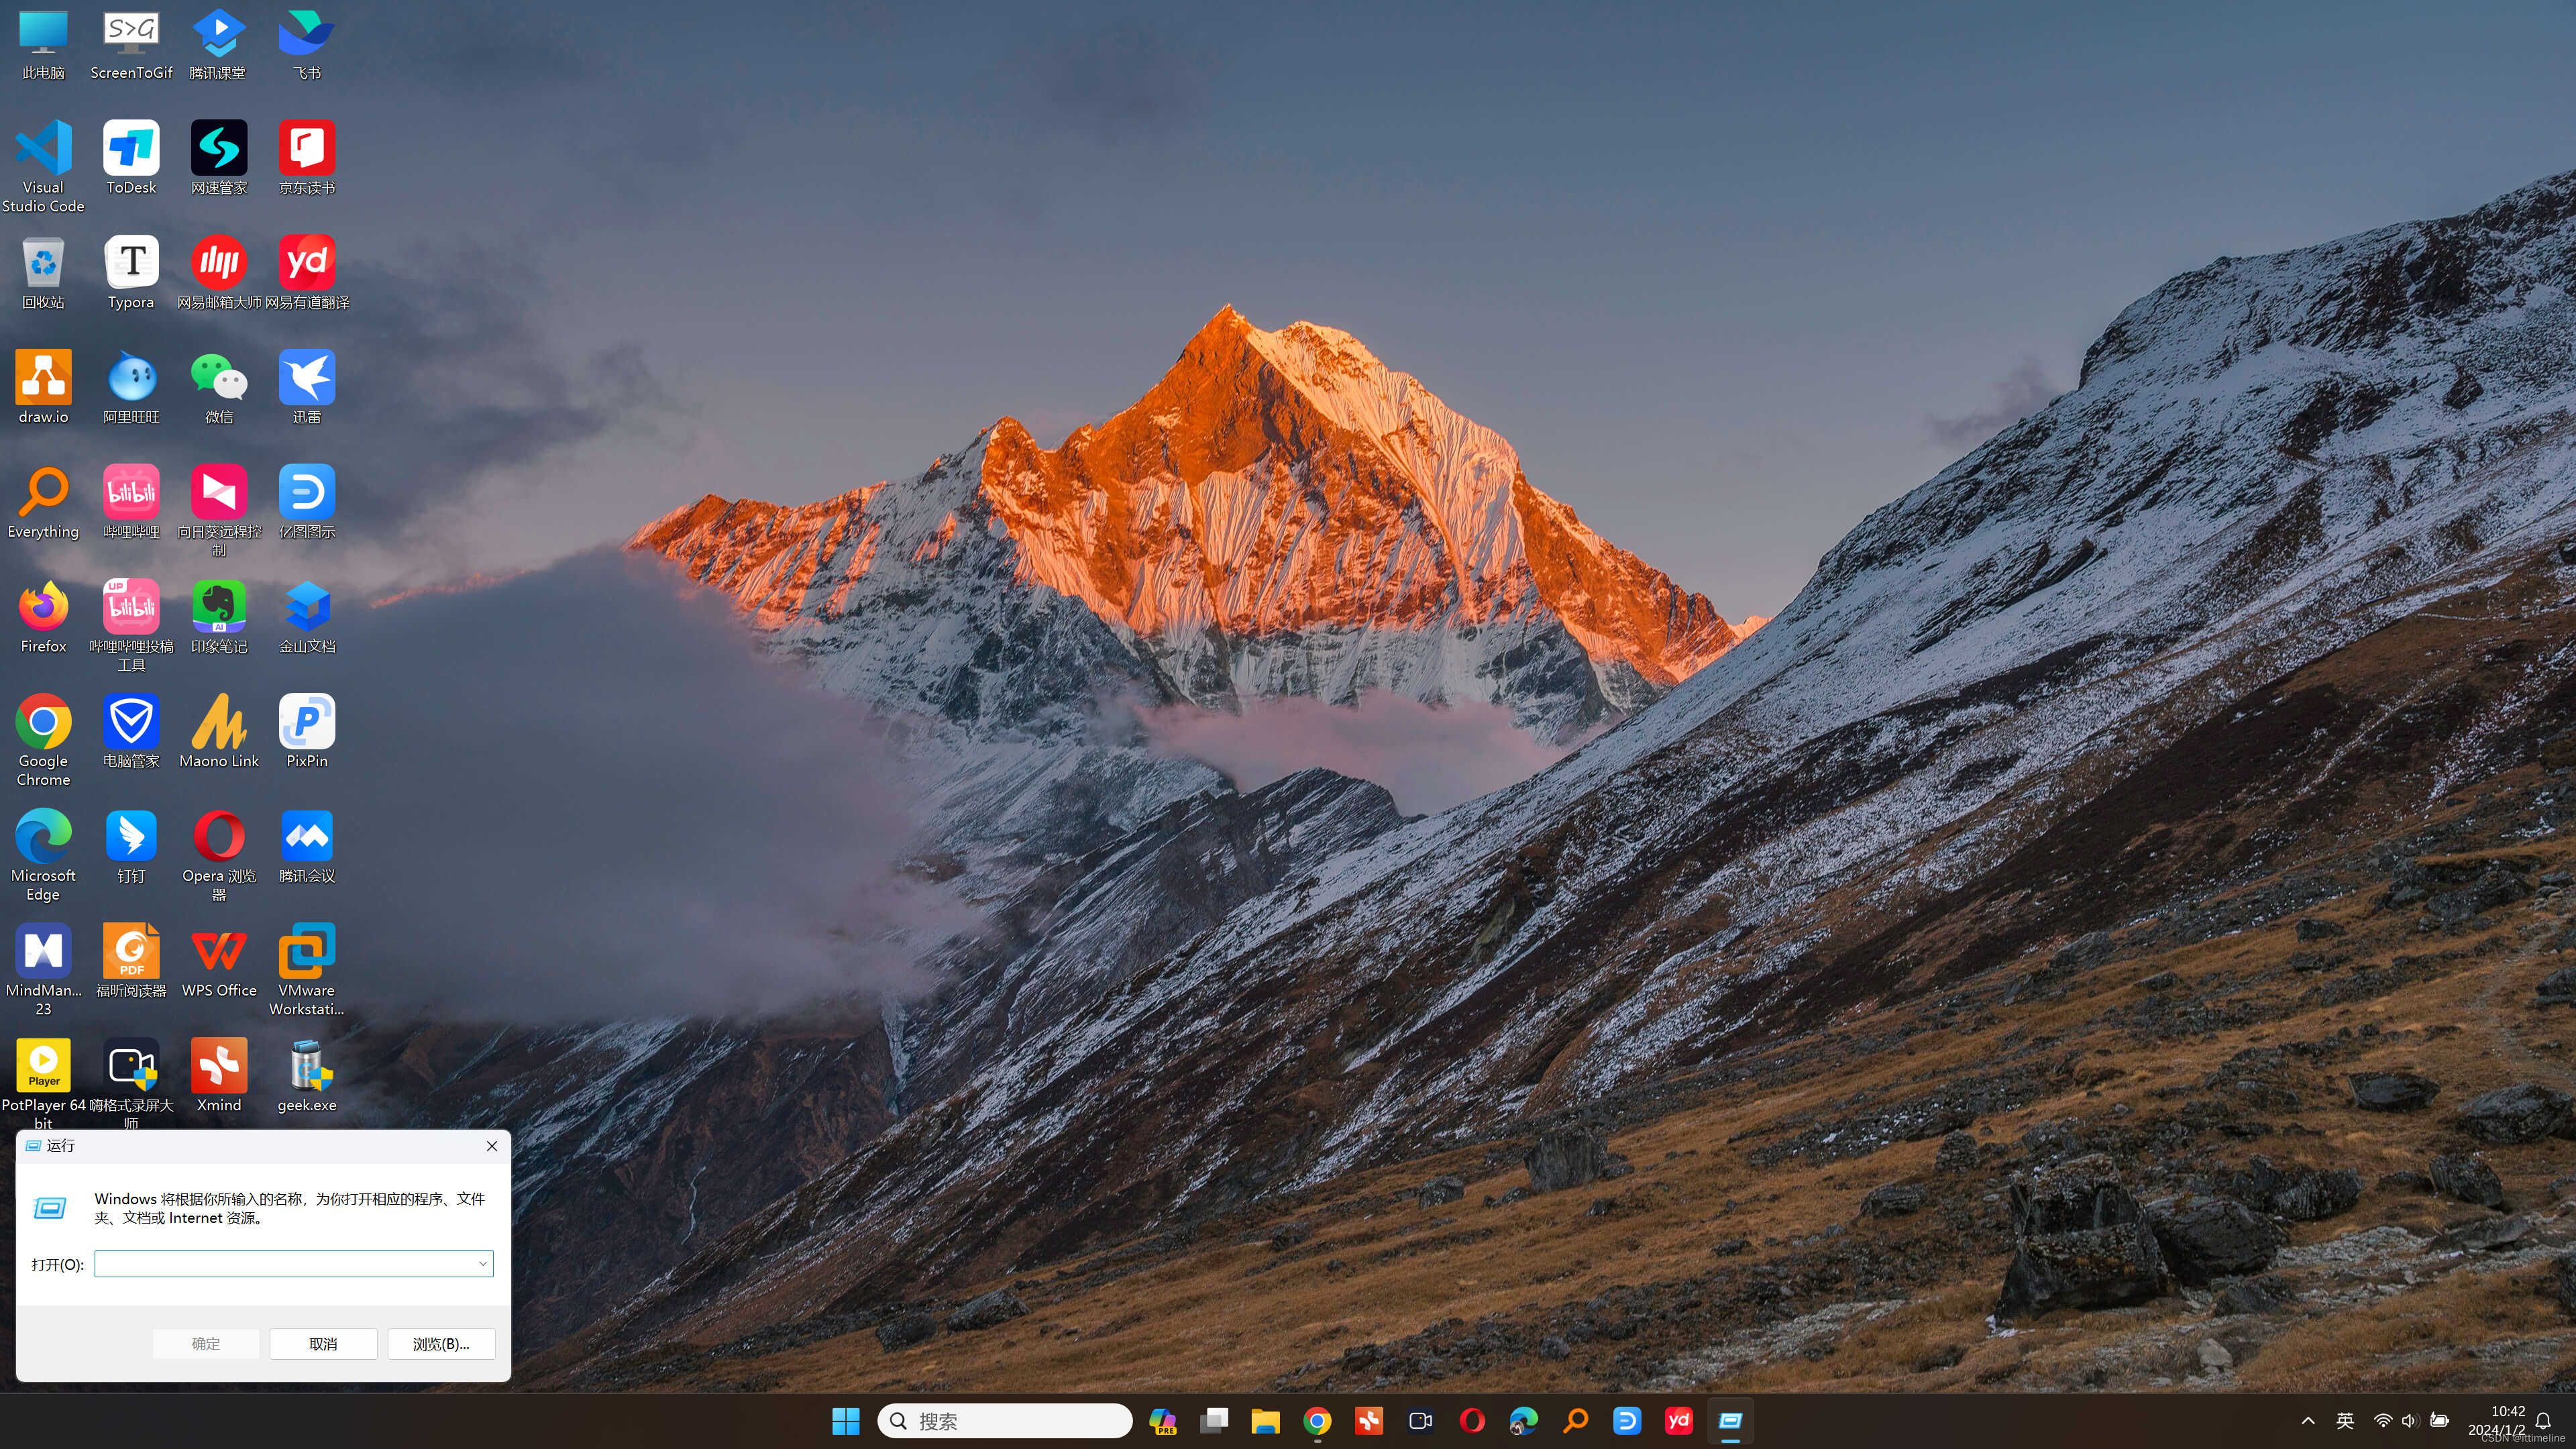The width and height of the screenshot is (2576, 1449).
Task: Select the Google Chrome desktop icon
Action: tap(43, 740)
